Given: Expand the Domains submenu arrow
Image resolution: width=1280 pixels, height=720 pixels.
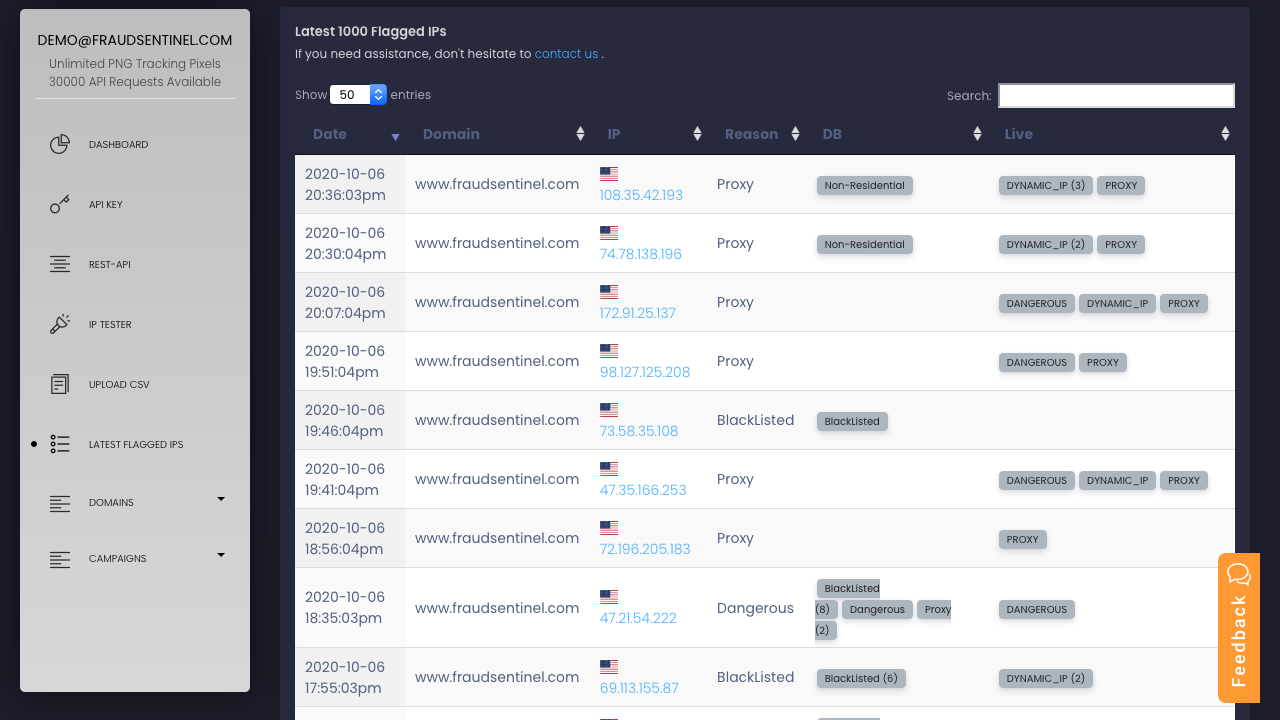Looking at the screenshot, I should [x=221, y=499].
